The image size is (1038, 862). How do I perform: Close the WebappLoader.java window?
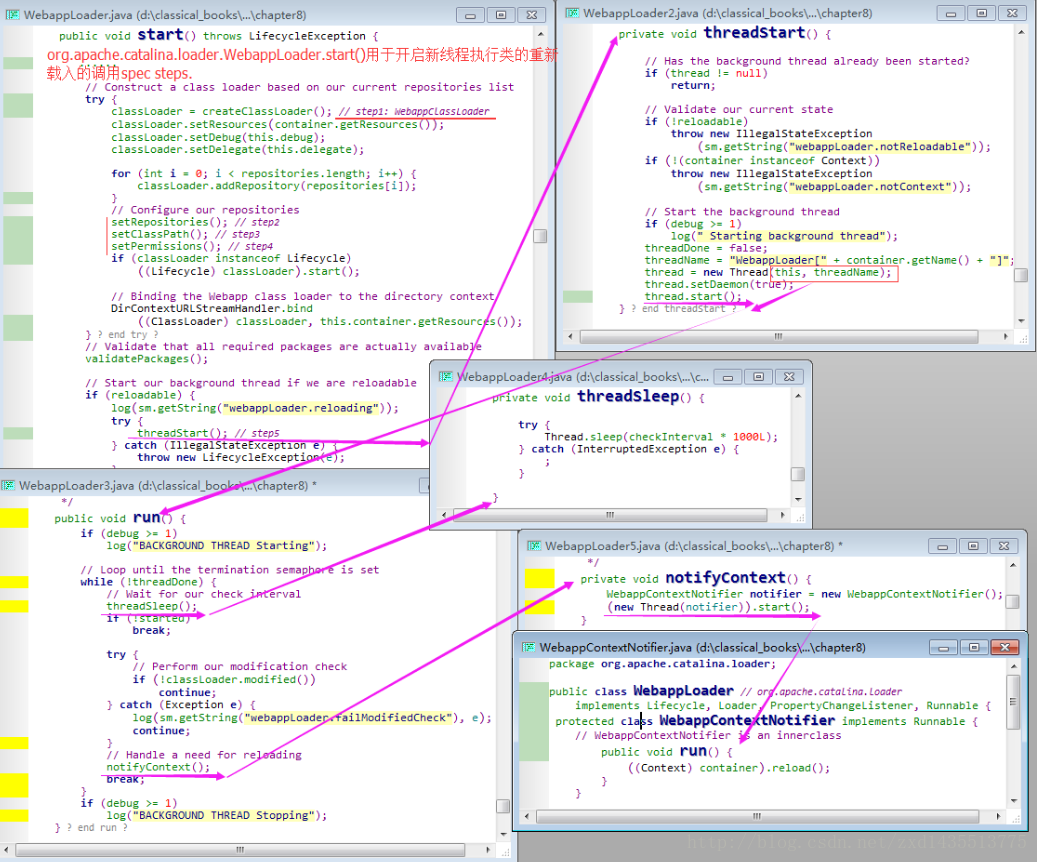point(532,15)
